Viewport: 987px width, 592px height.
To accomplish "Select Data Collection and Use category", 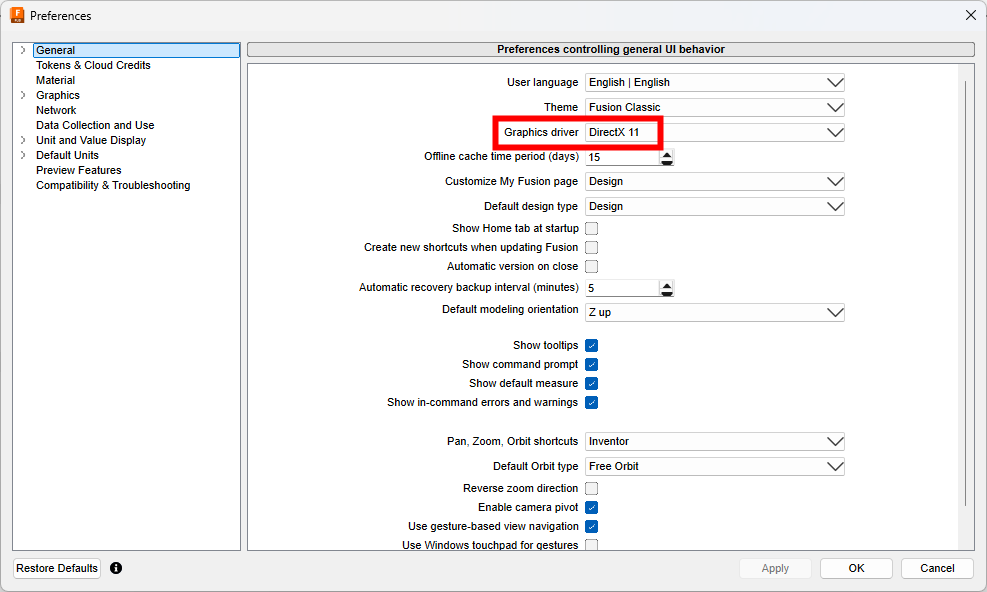I will (x=95, y=125).
